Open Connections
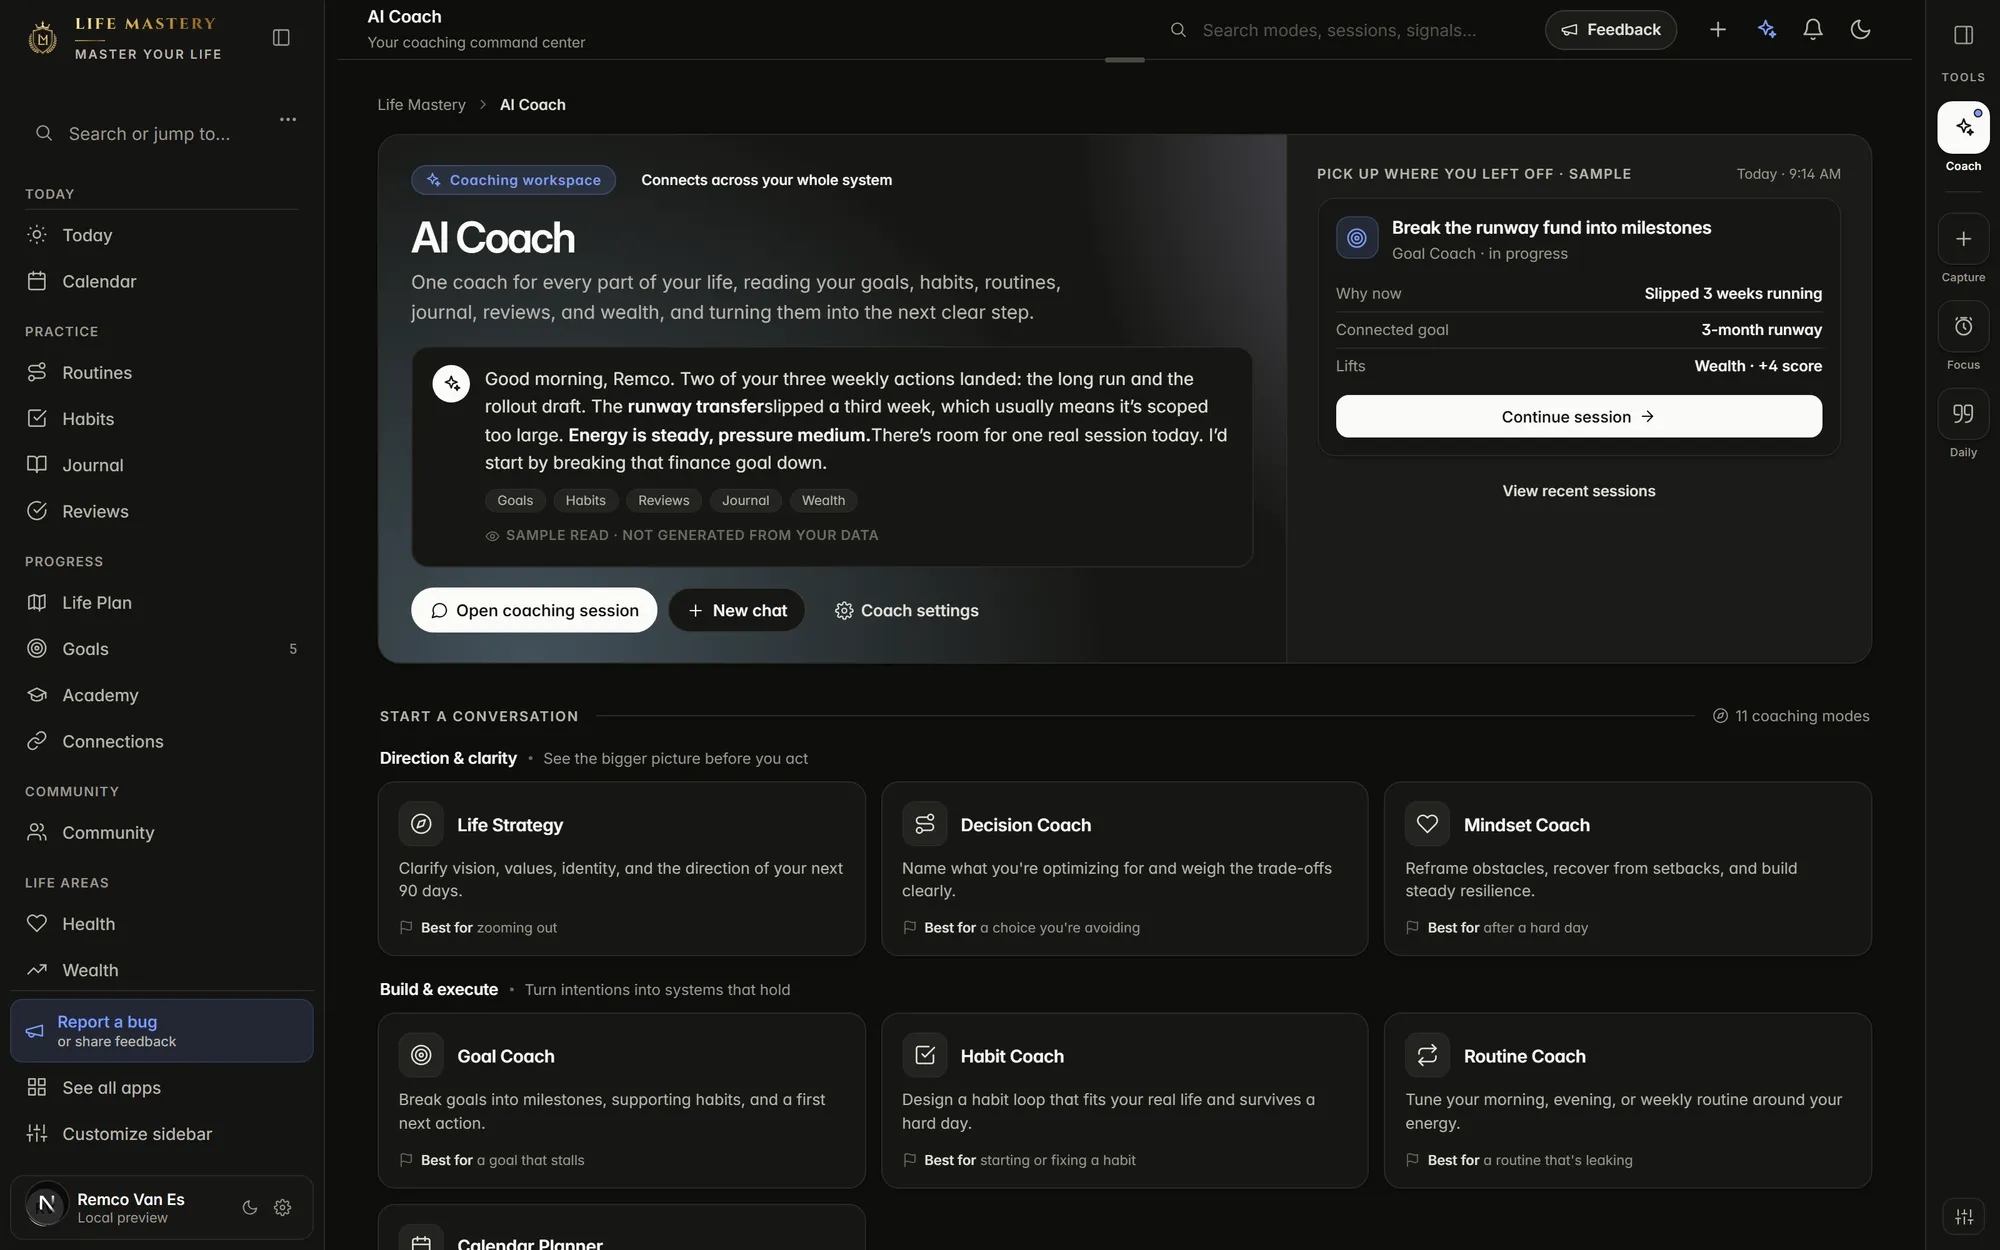This screenshot has width=2000, height=1250. click(x=162, y=741)
